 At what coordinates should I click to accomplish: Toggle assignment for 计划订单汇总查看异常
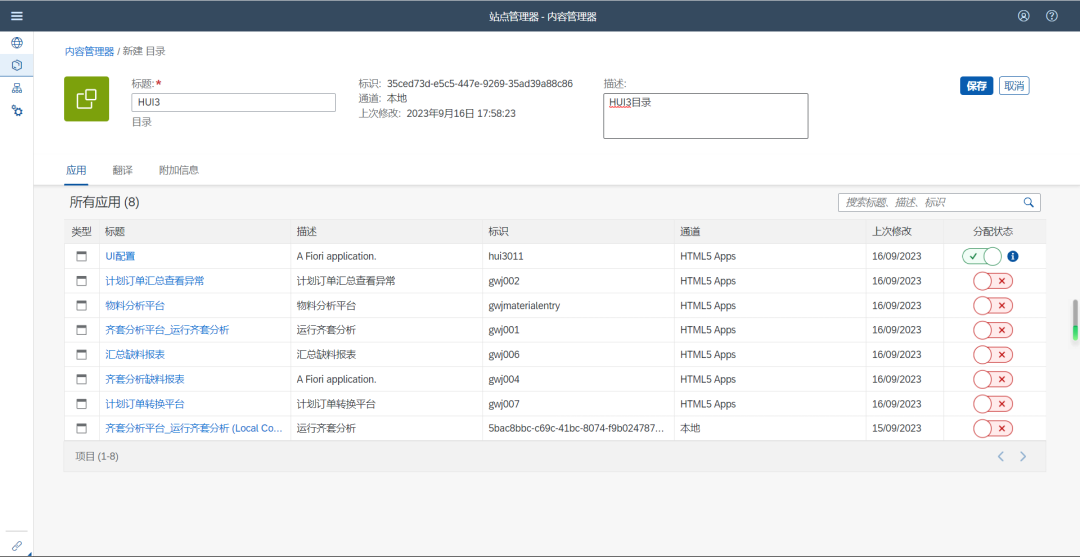click(x=993, y=281)
